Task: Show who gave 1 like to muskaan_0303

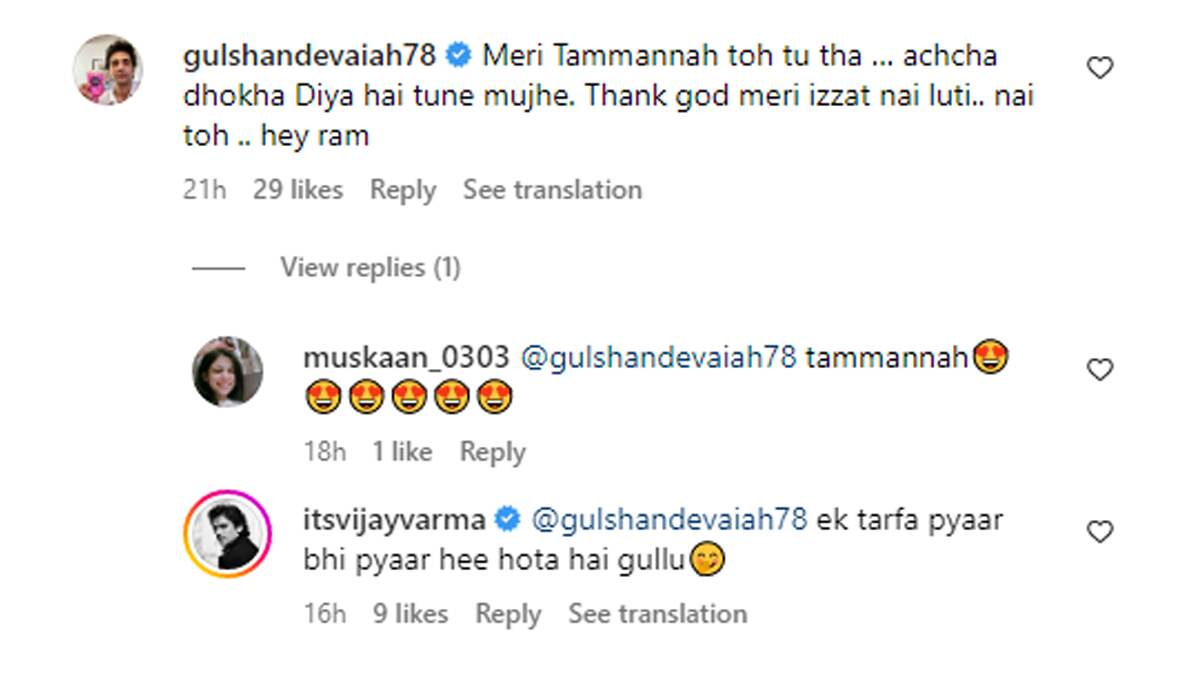Action: point(402,452)
